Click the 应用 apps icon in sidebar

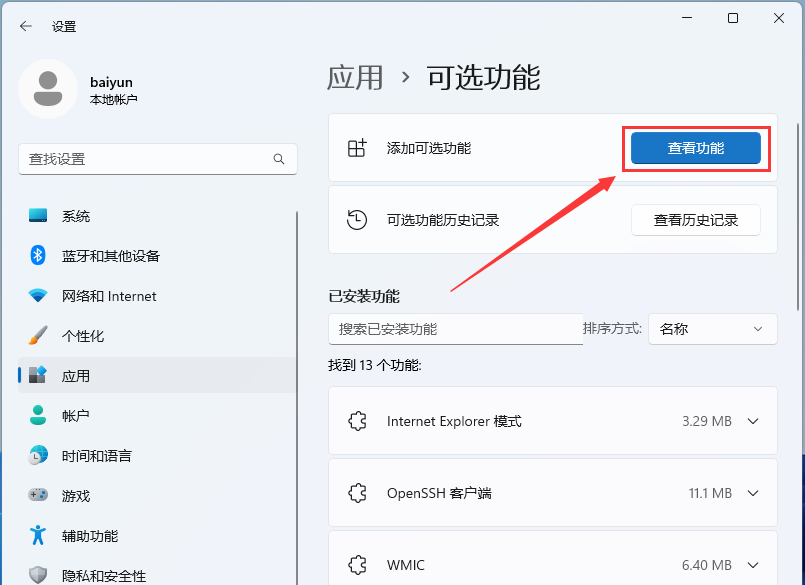tap(38, 375)
